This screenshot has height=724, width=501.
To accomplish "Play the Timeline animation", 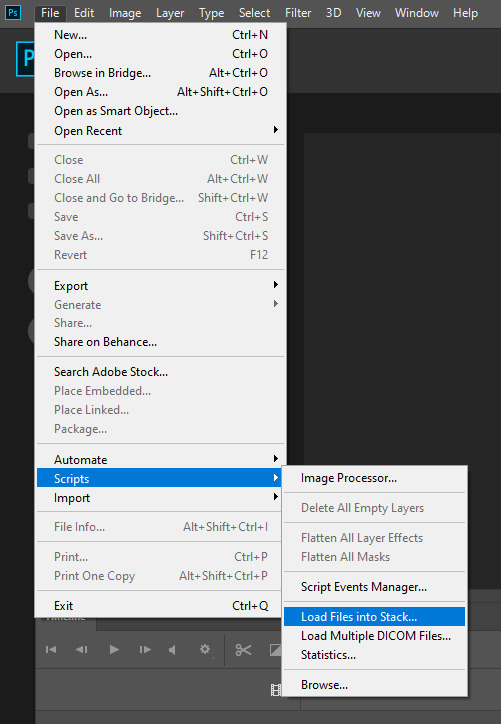I will point(114,650).
